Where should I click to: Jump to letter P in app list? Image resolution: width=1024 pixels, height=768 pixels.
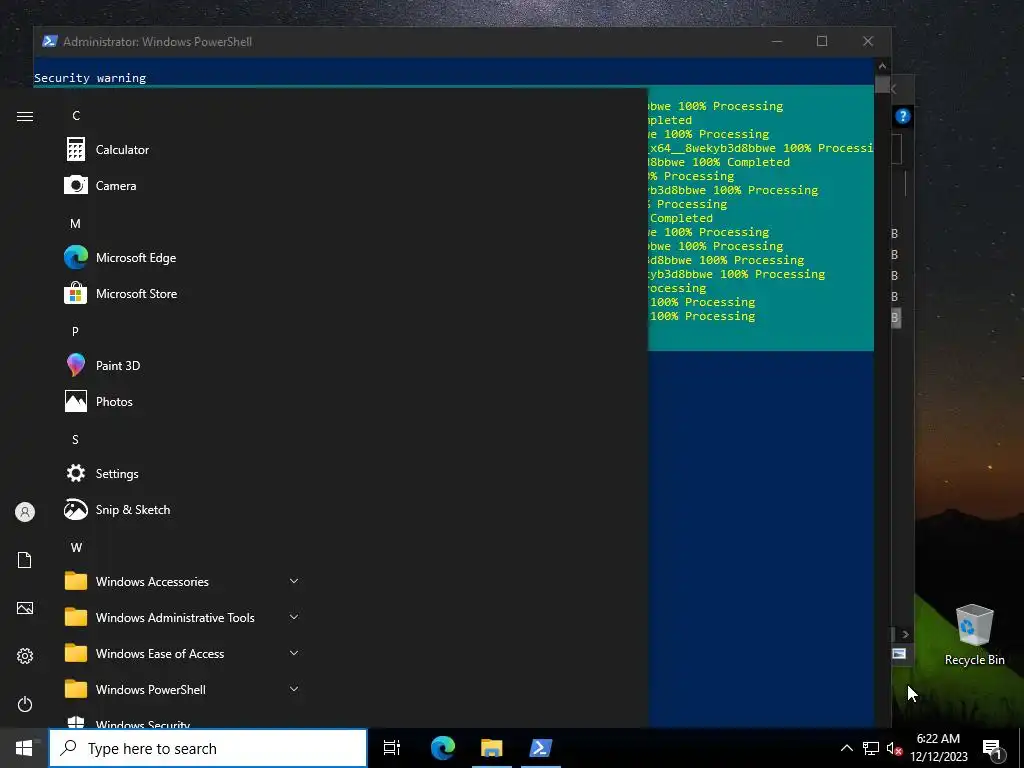[76, 331]
